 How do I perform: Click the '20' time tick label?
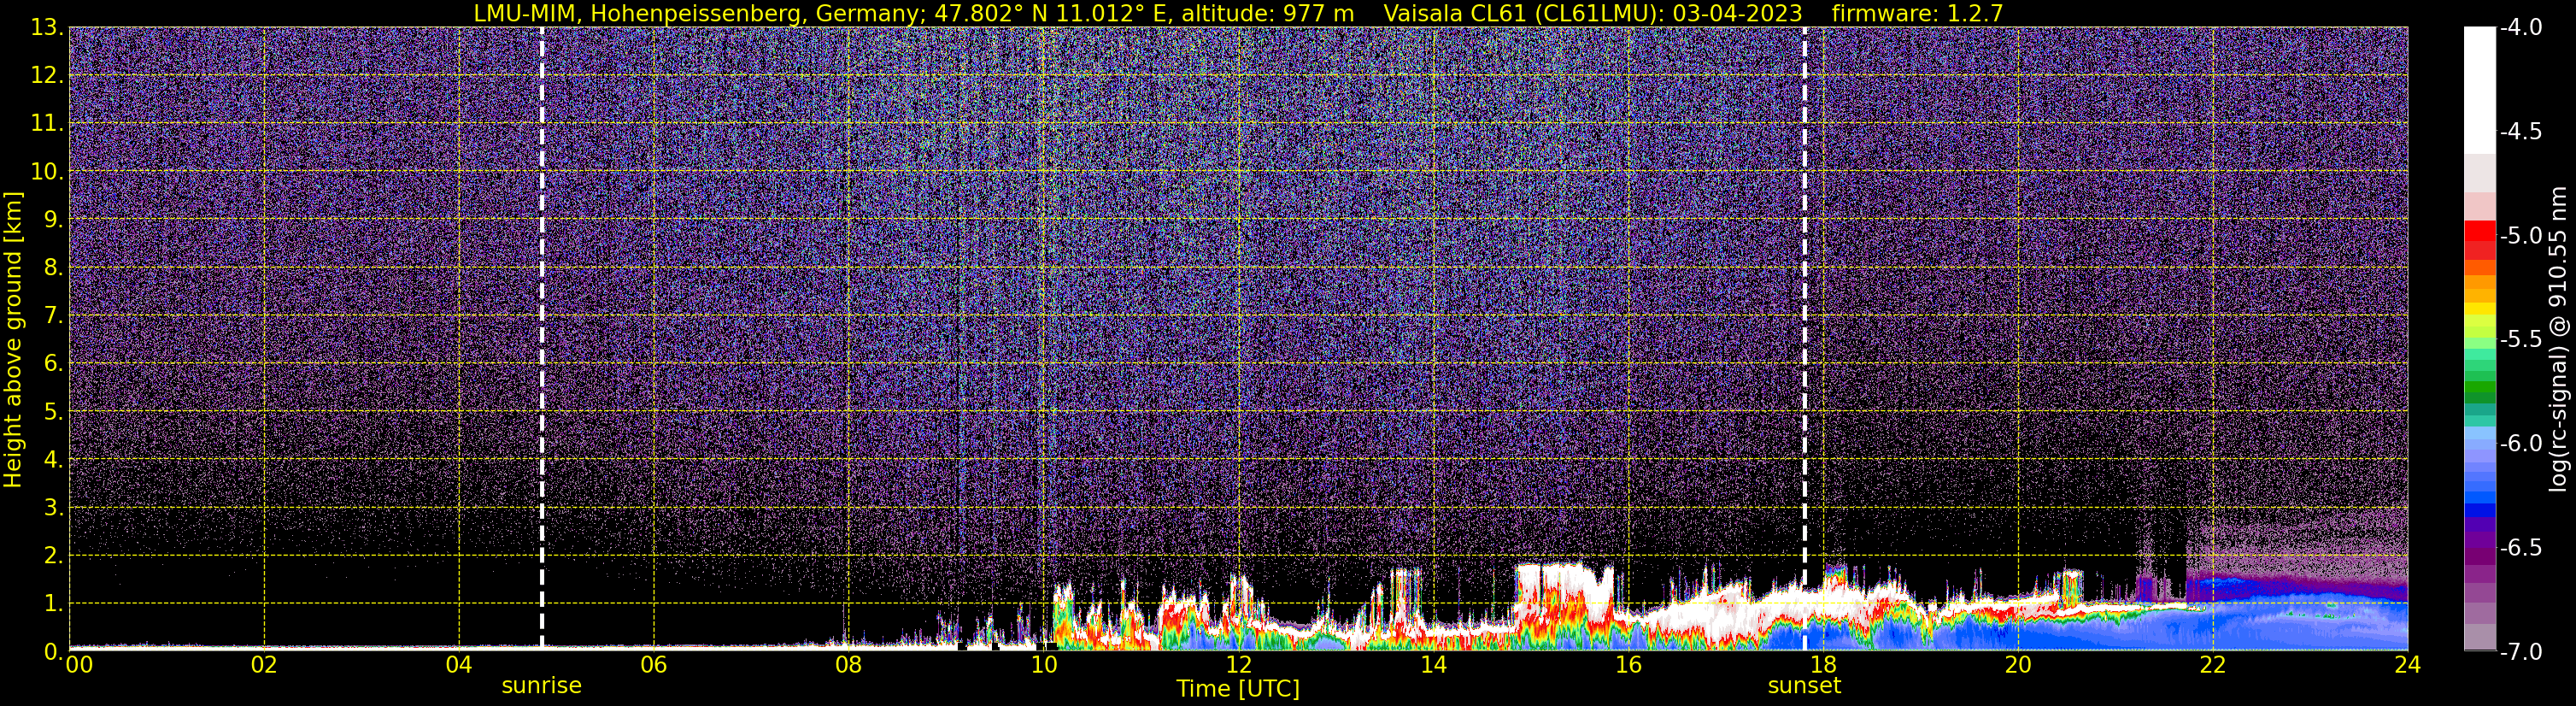(x=2018, y=665)
